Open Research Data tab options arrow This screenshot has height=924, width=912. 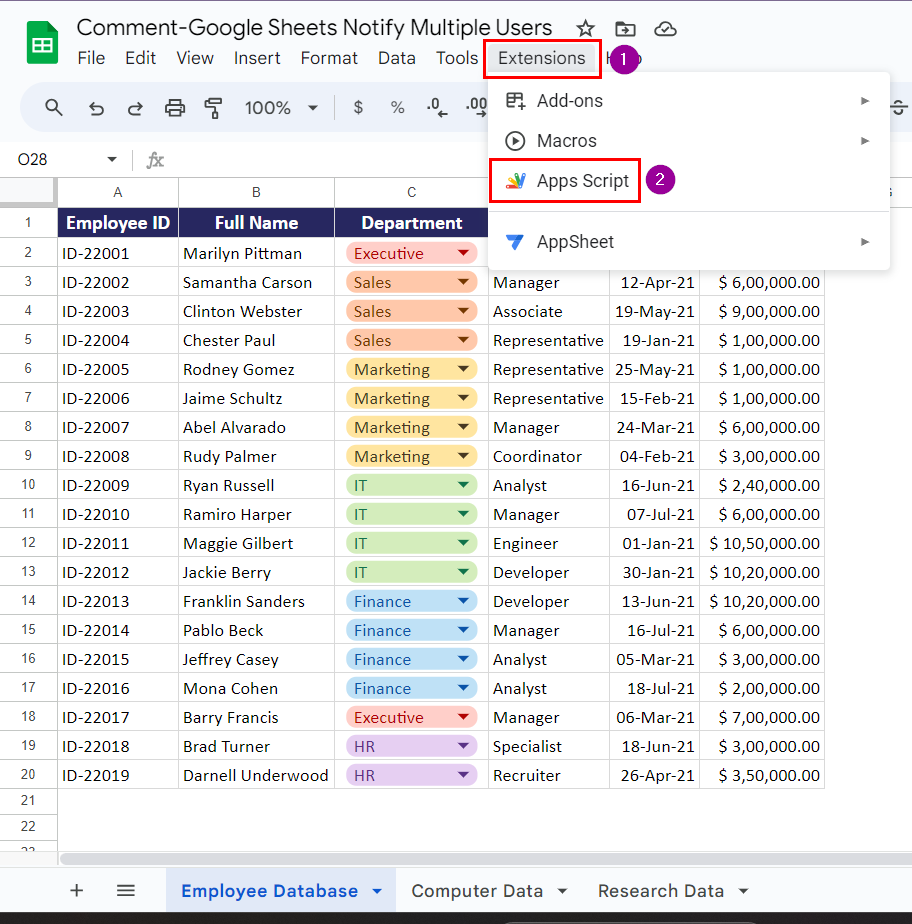744,892
